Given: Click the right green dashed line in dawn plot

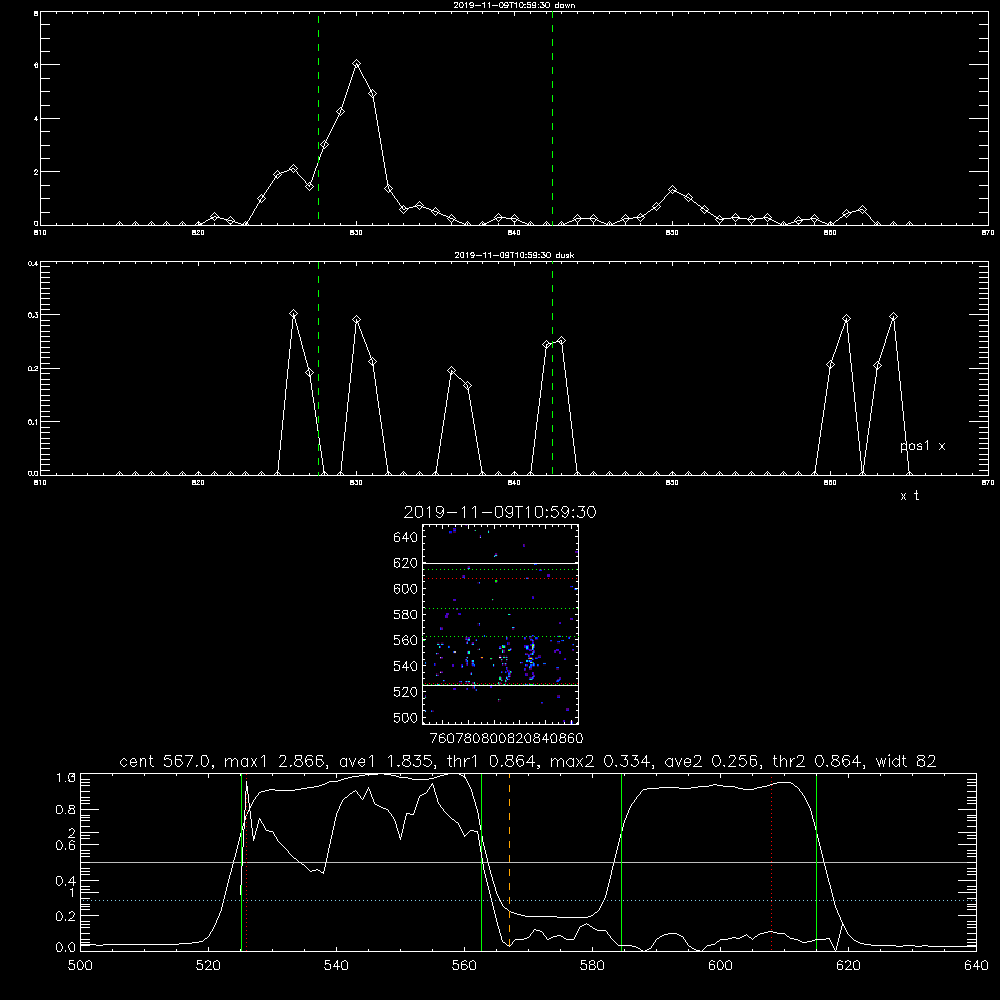Looking at the screenshot, I should (552, 118).
